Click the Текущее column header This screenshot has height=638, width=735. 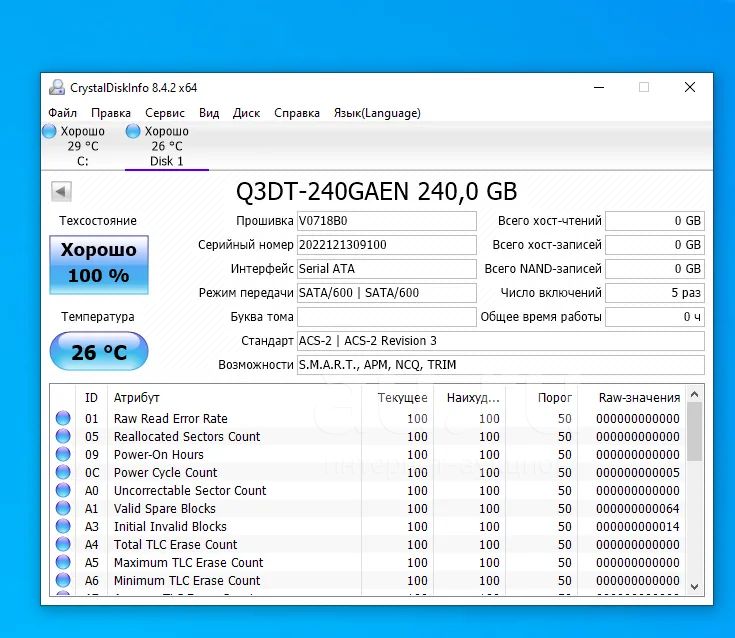pos(398,398)
